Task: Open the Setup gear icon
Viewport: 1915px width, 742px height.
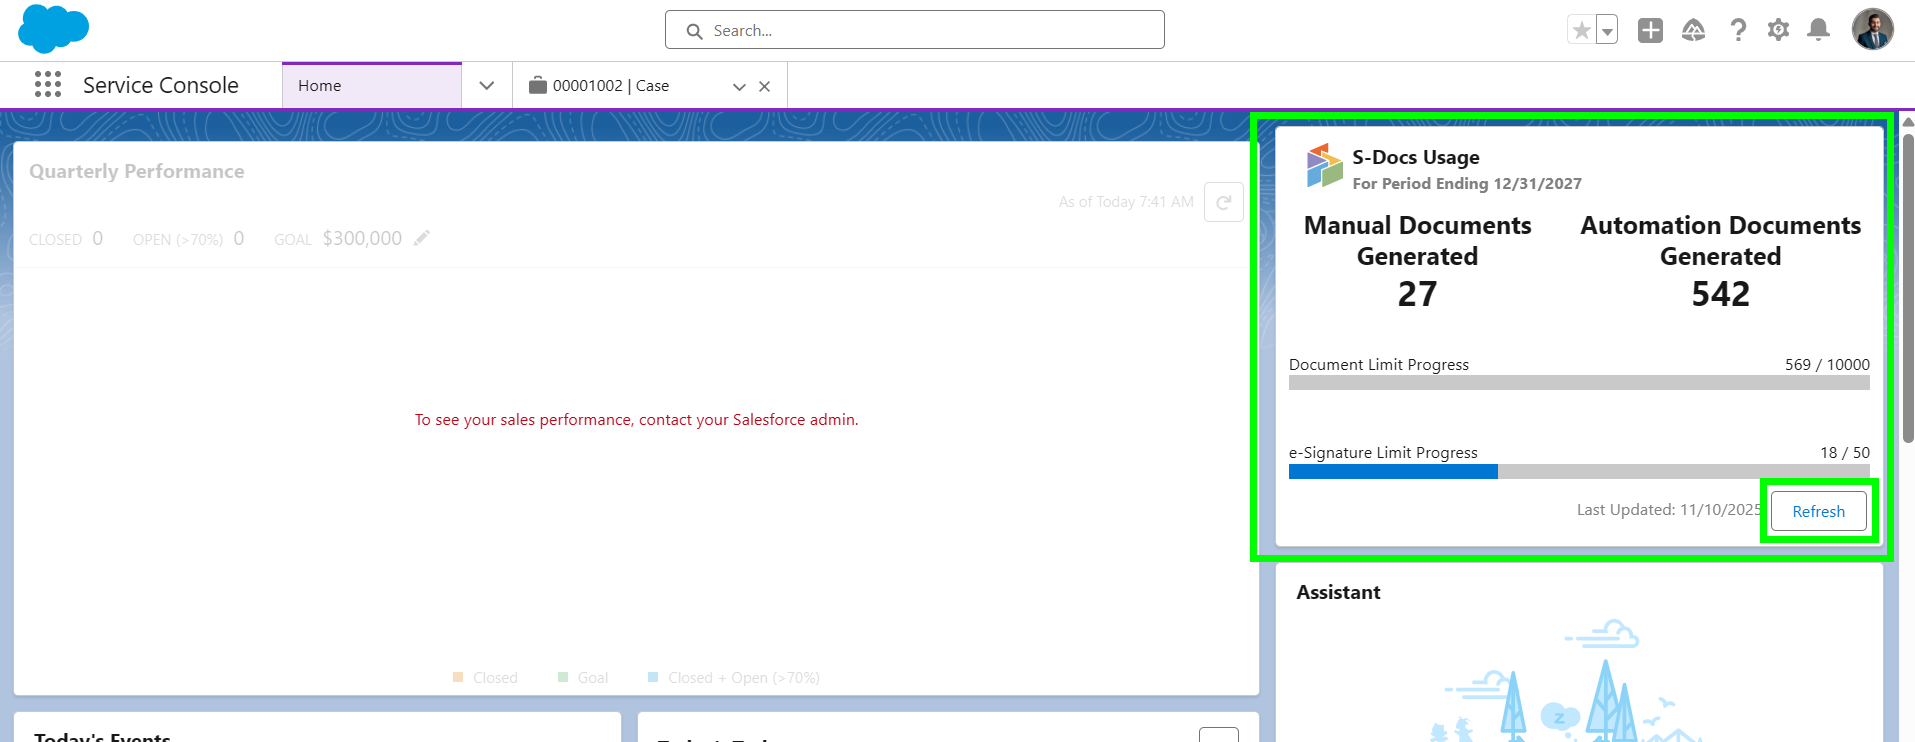Action: pyautogui.click(x=1778, y=31)
